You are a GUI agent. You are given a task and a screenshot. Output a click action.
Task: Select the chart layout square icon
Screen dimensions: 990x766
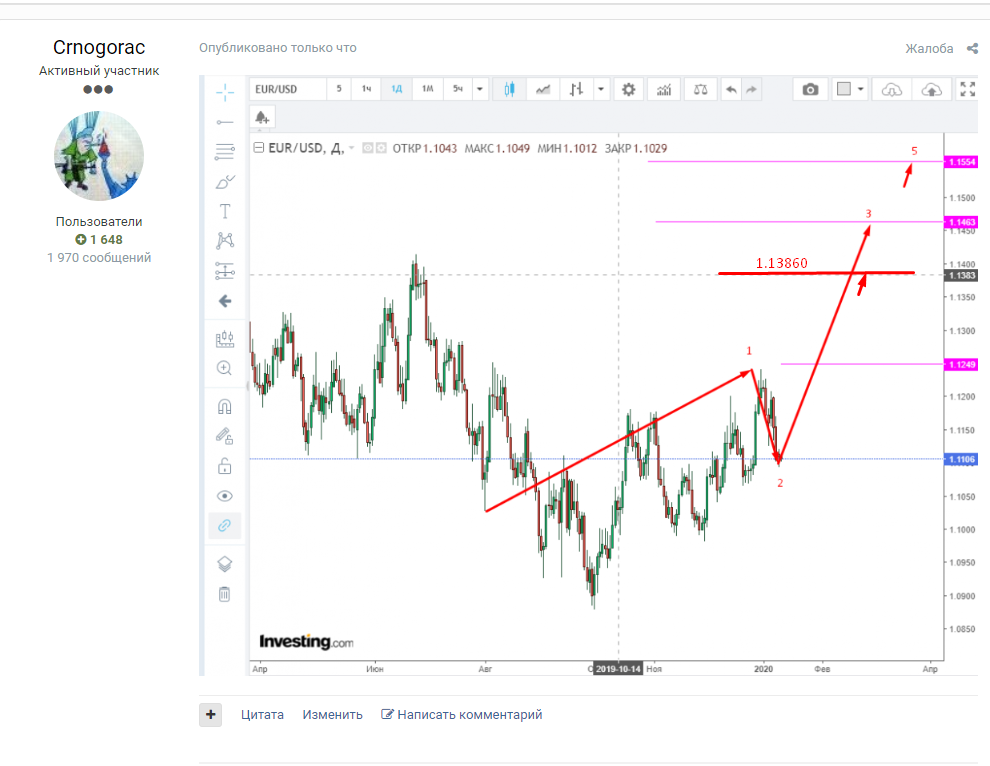tap(844, 90)
